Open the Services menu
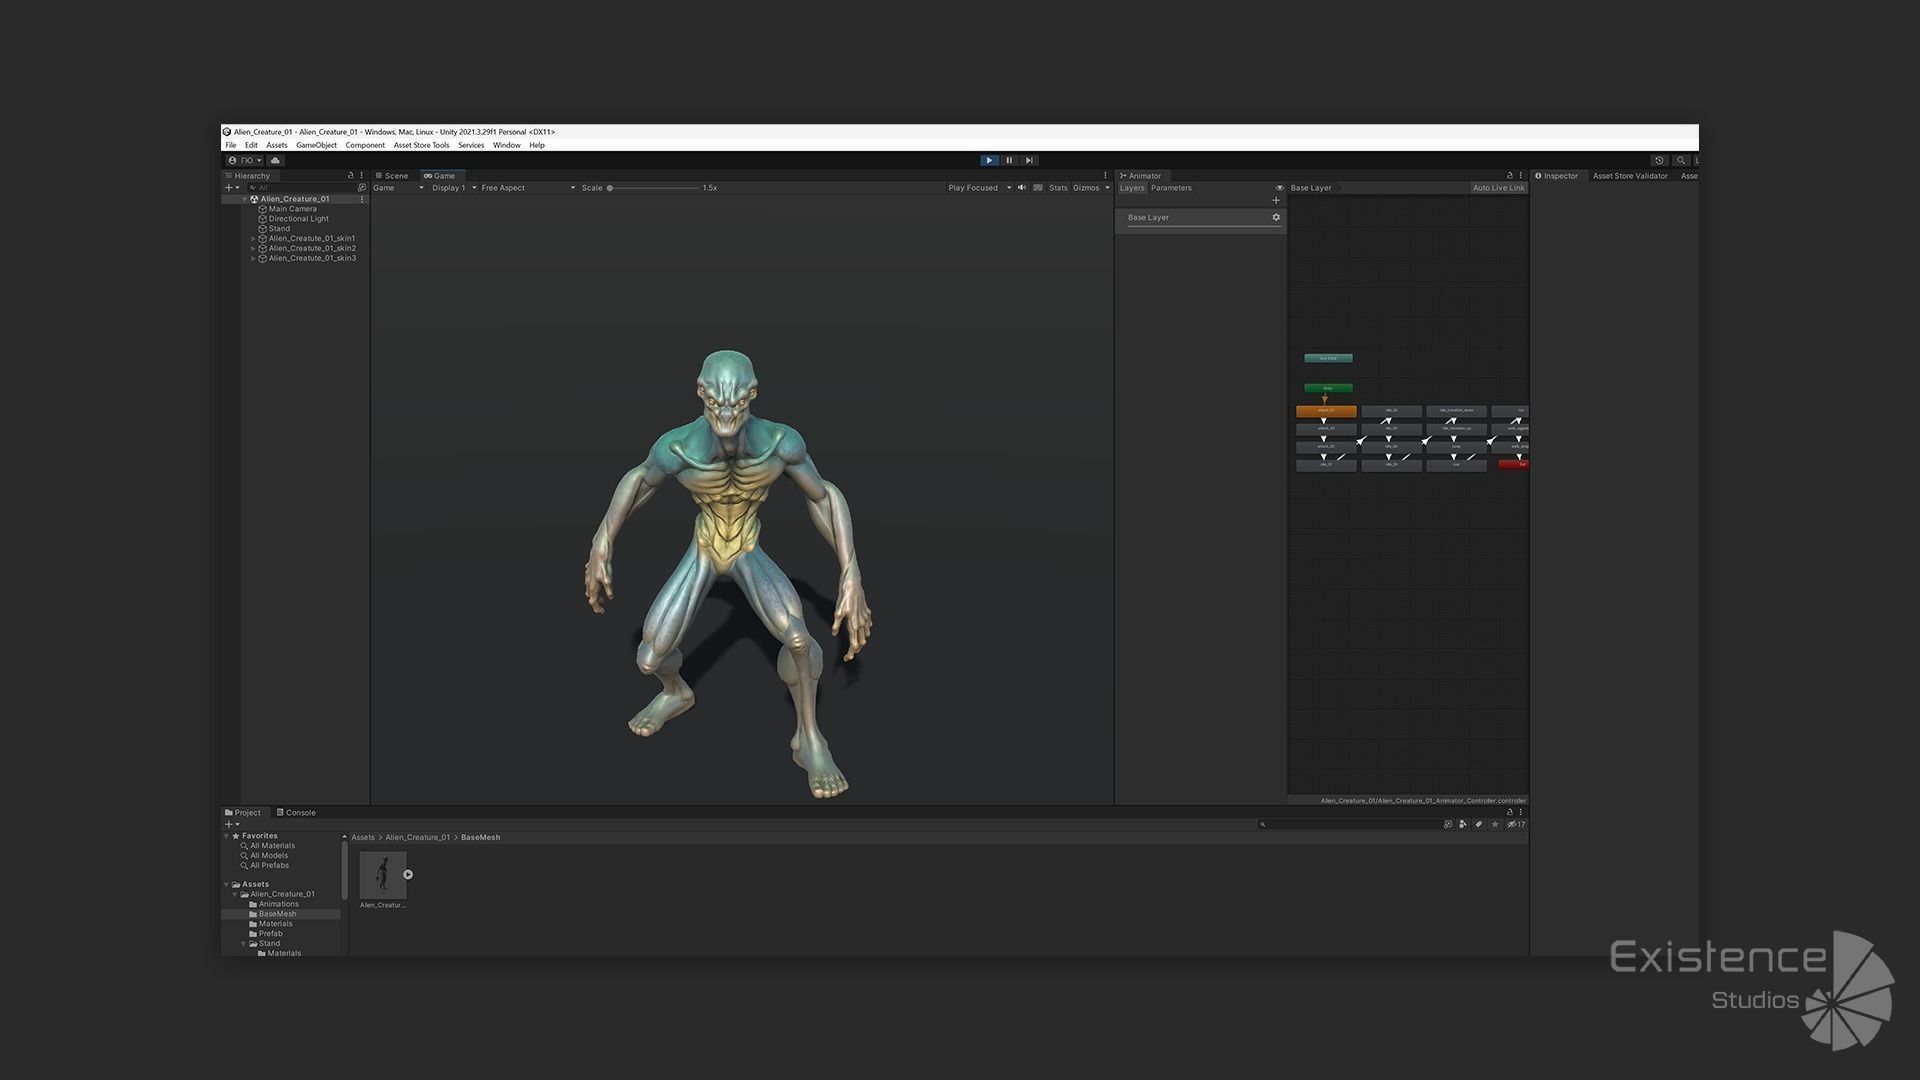1920x1080 pixels. [x=471, y=145]
